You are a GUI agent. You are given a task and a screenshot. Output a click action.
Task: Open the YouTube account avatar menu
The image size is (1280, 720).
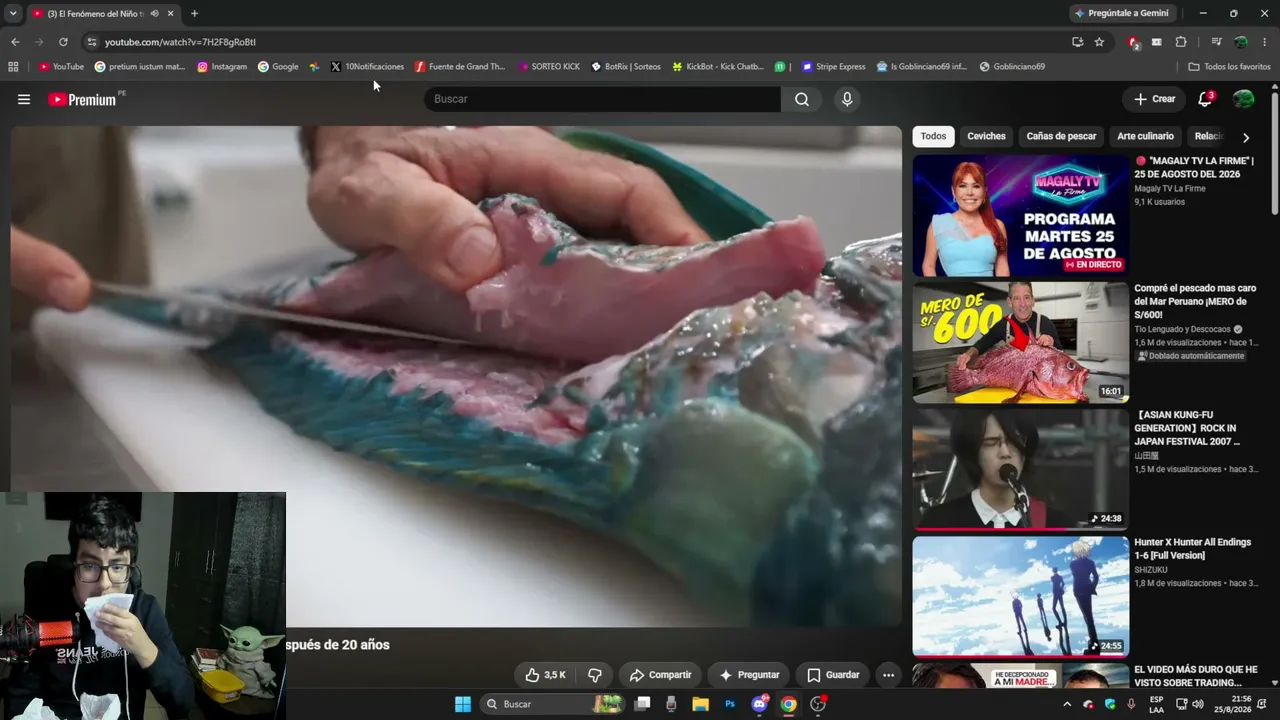tap(1243, 99)
